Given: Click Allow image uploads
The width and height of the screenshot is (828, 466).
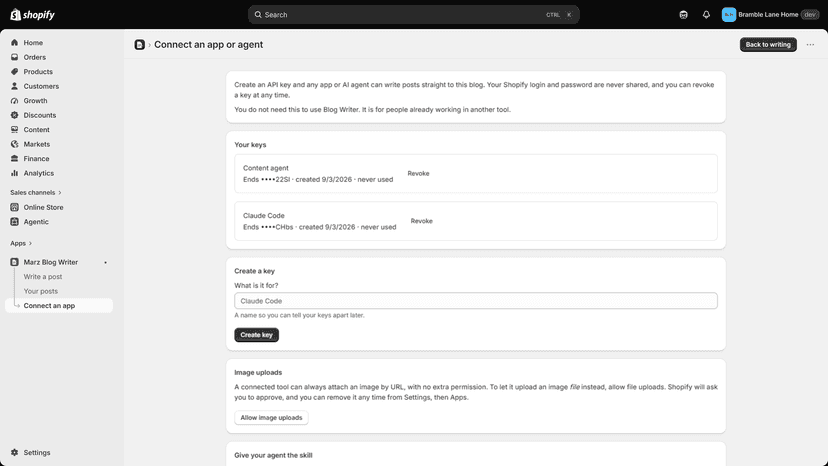Looking at the screenshot, I should point(271,417).
